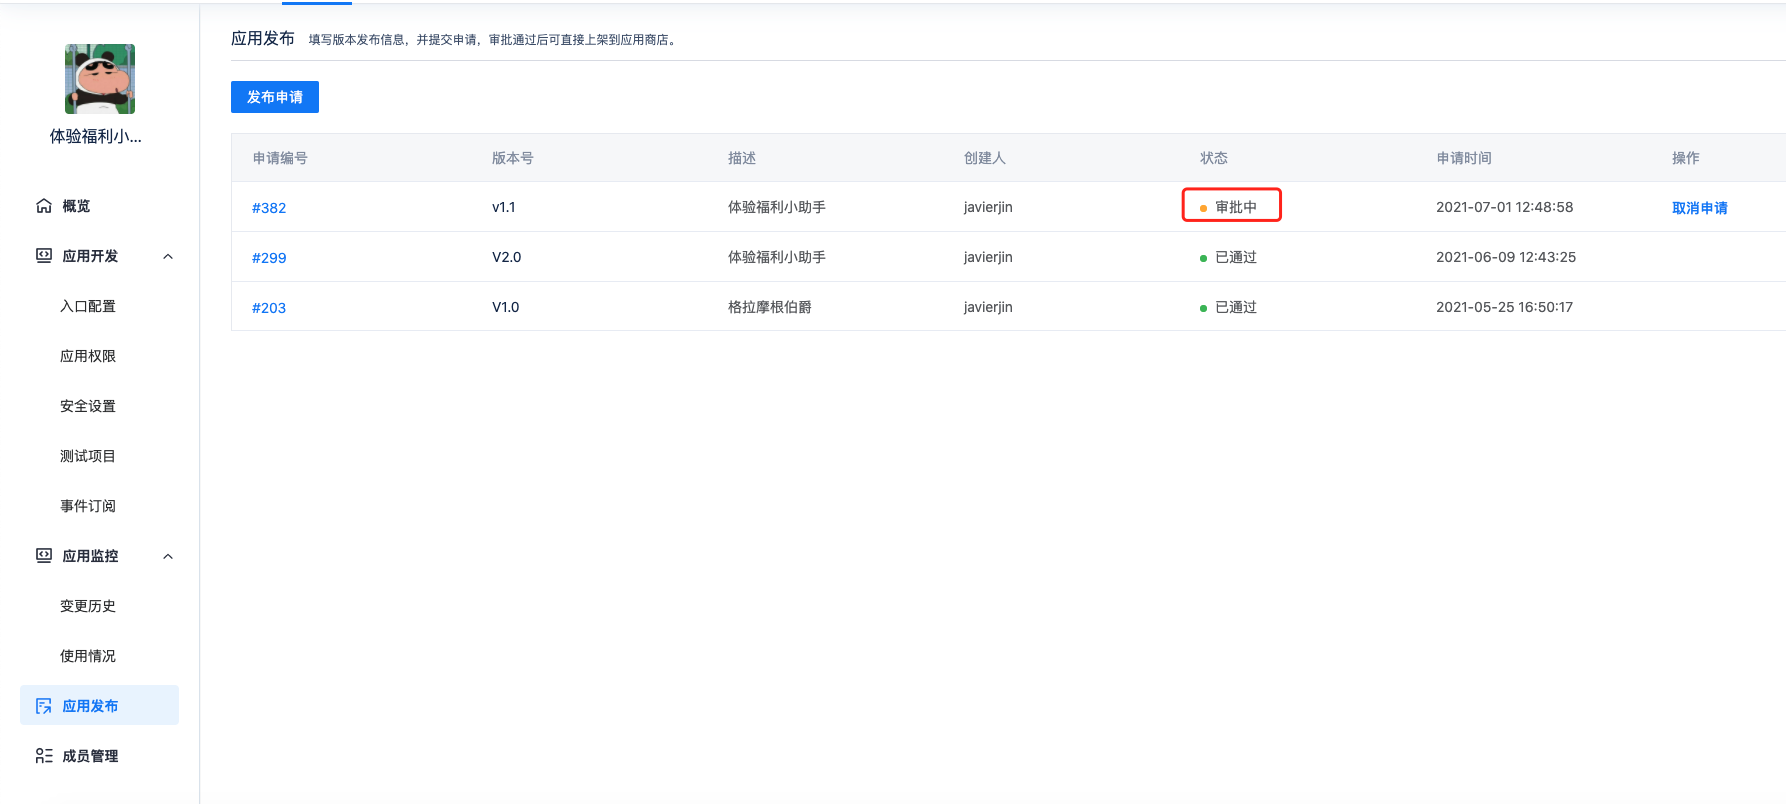Click timestamp 2021-07-01 12:48:58
The image size is (1786, 804).
coord(1505,207)
